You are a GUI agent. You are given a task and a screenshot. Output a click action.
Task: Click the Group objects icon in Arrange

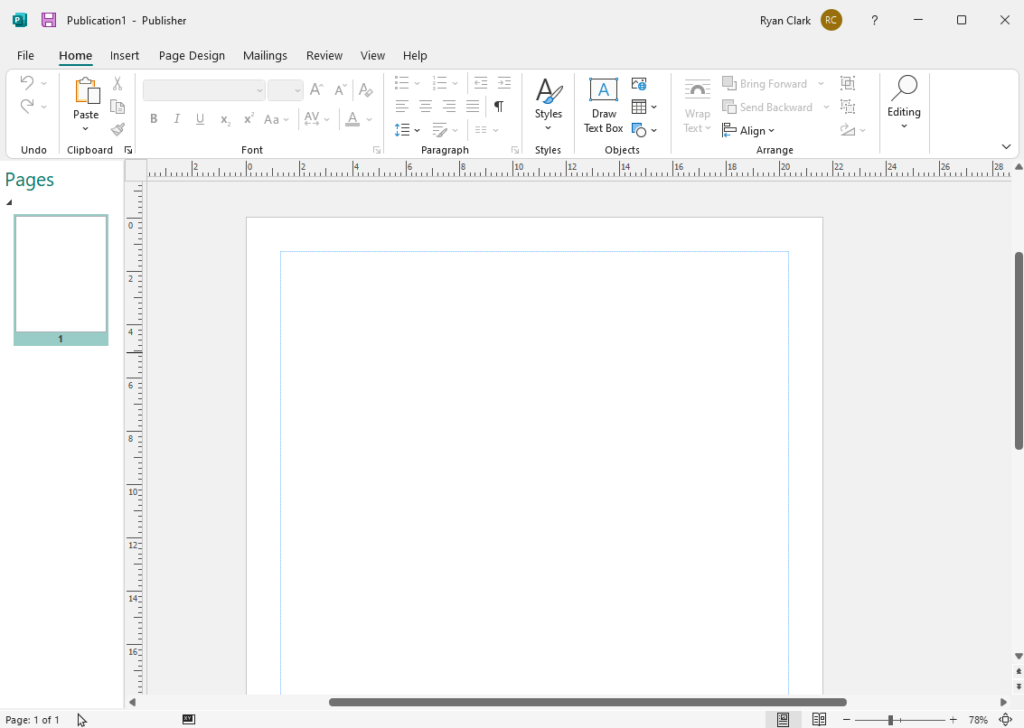[x=848, y=83]
